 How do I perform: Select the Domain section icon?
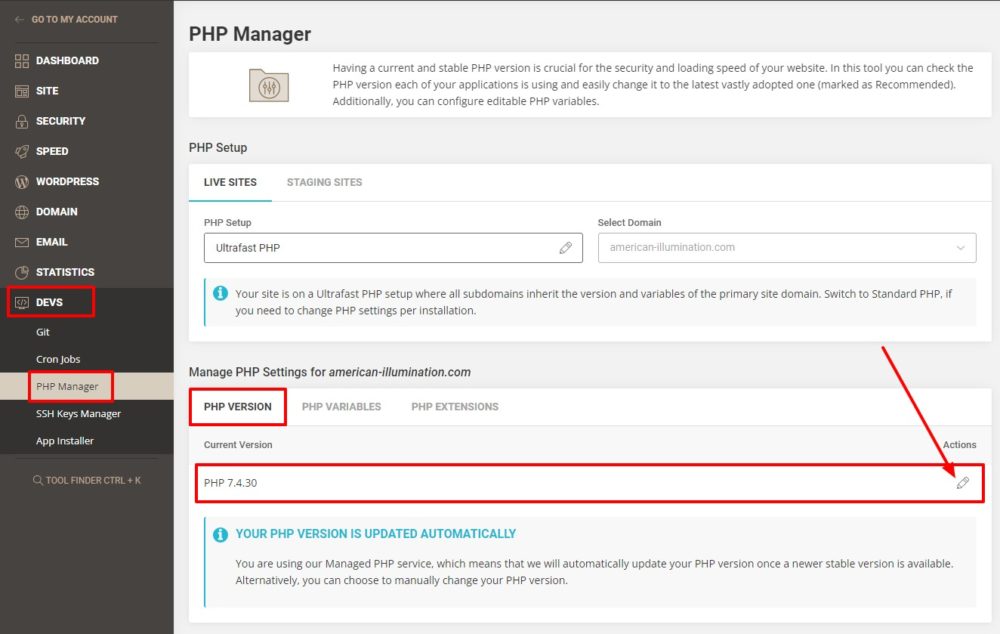pos(20,211)
